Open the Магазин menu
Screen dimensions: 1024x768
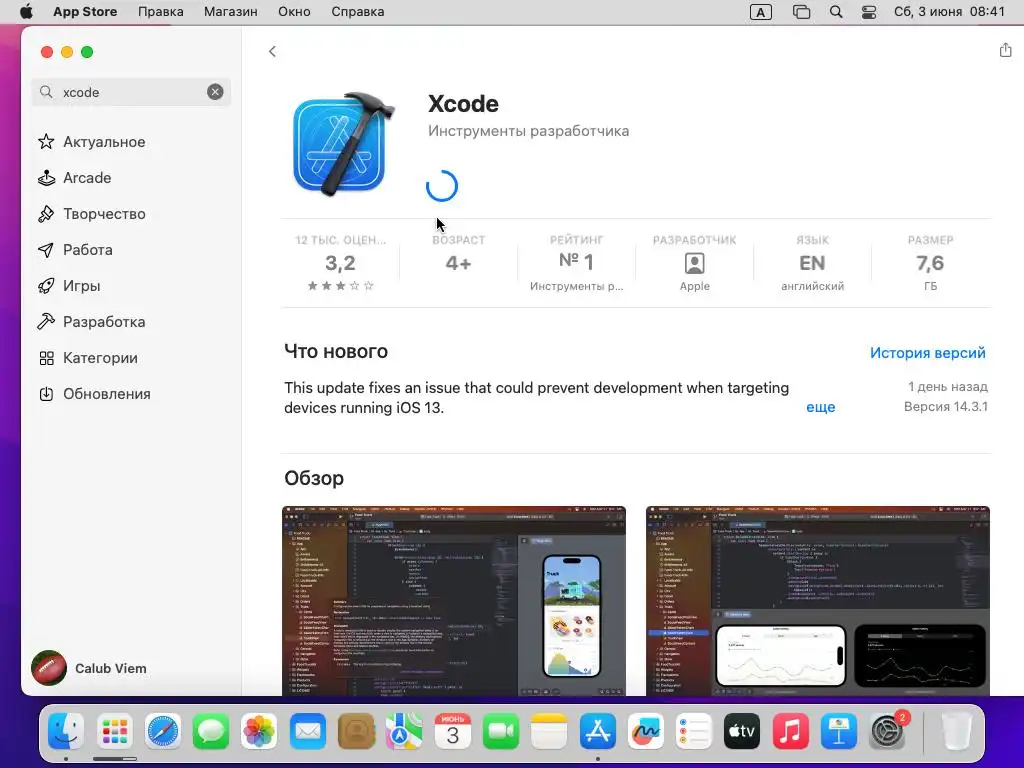coord(231,12)
